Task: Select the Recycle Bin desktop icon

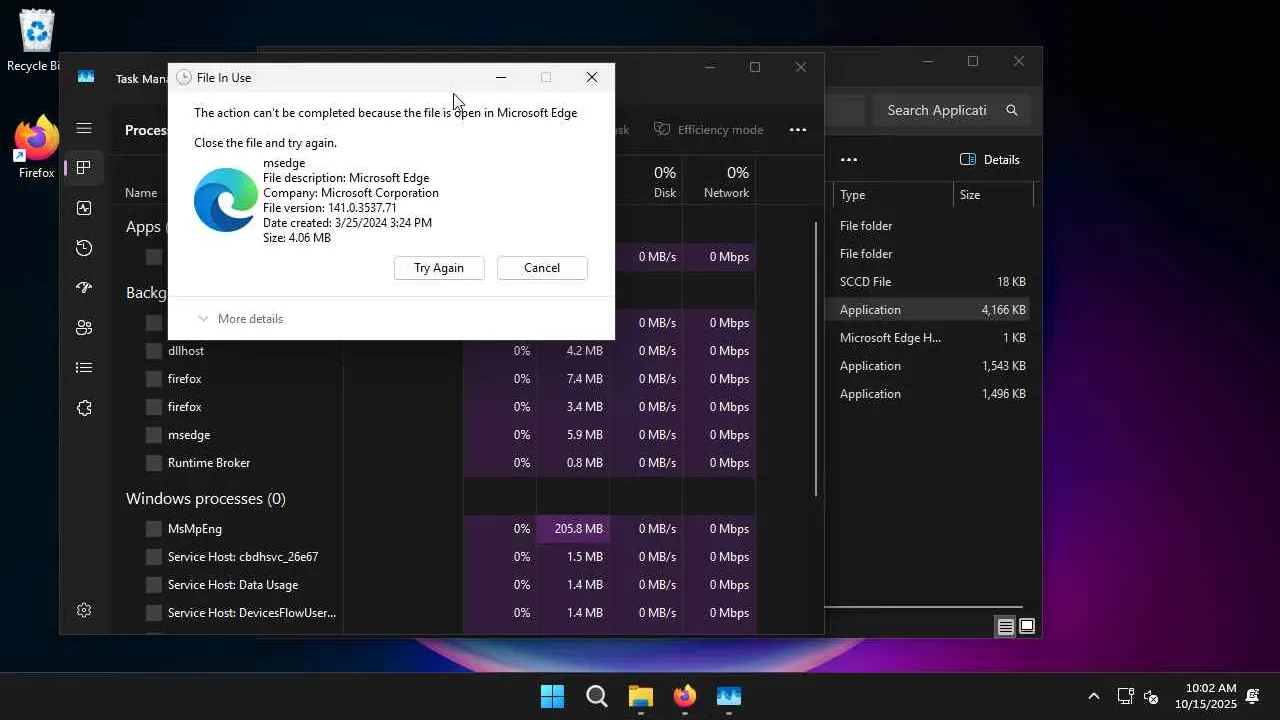Action: (36, 42)
